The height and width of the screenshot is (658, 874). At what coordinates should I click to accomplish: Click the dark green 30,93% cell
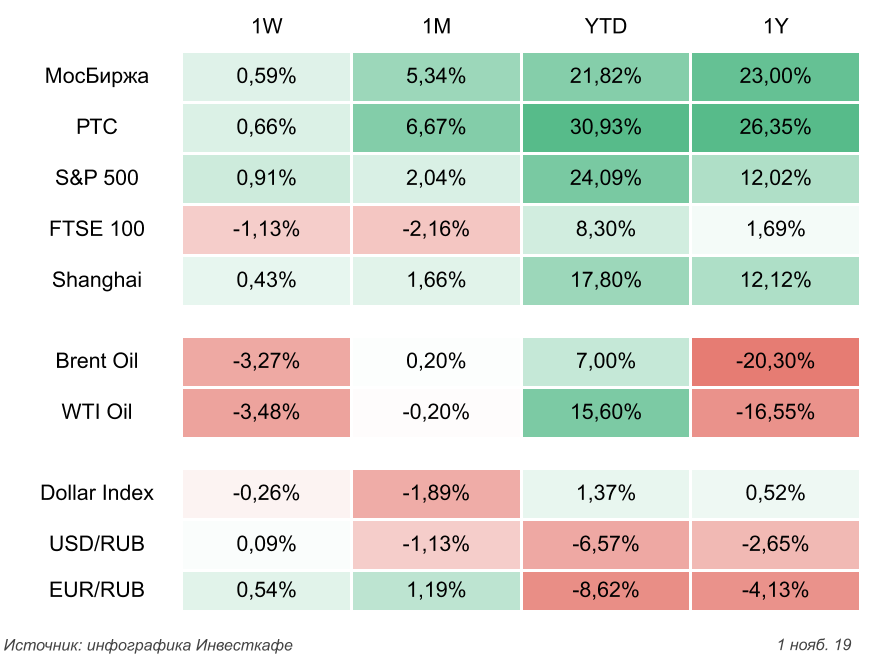click(x=605, y=127)
